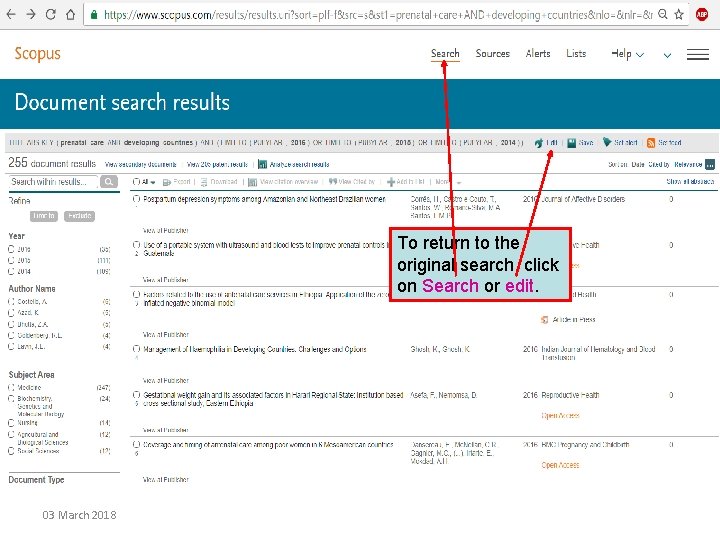The width and height of the screenshot is (720, 540).
Task: Open the ABP Adblock extension icon
Action: (702, 15)
